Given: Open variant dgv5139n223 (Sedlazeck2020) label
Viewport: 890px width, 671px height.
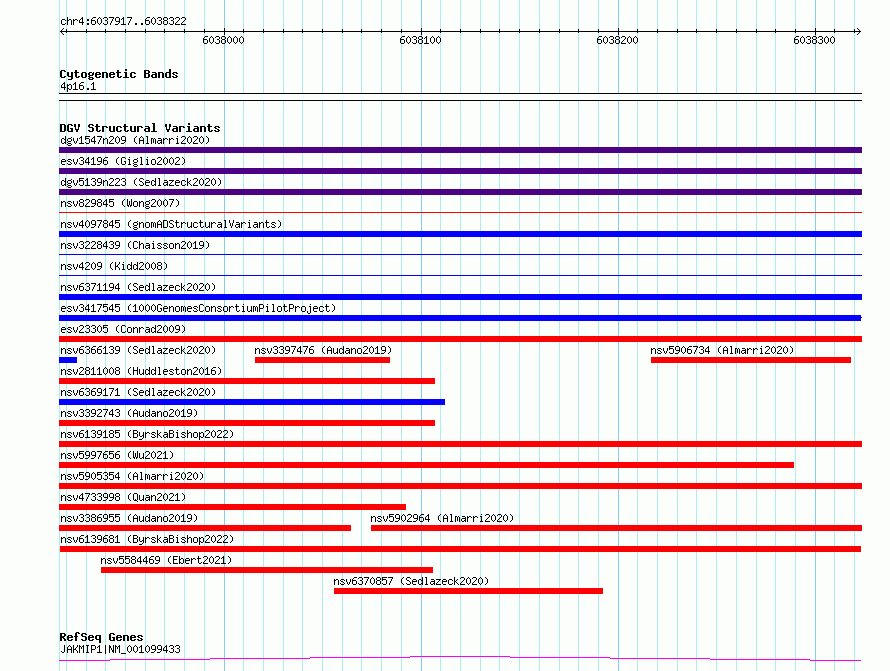Looking at the screenshot, I should (141, 182).
